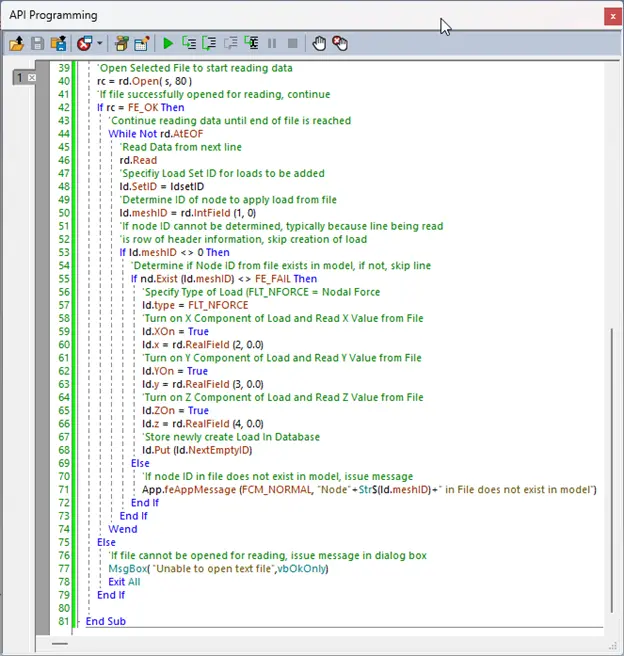This screenshot has height=656, width=624.
Task: Click 'If ld.meshID <> 0 Then' line
Action: (x=174, y=252)
